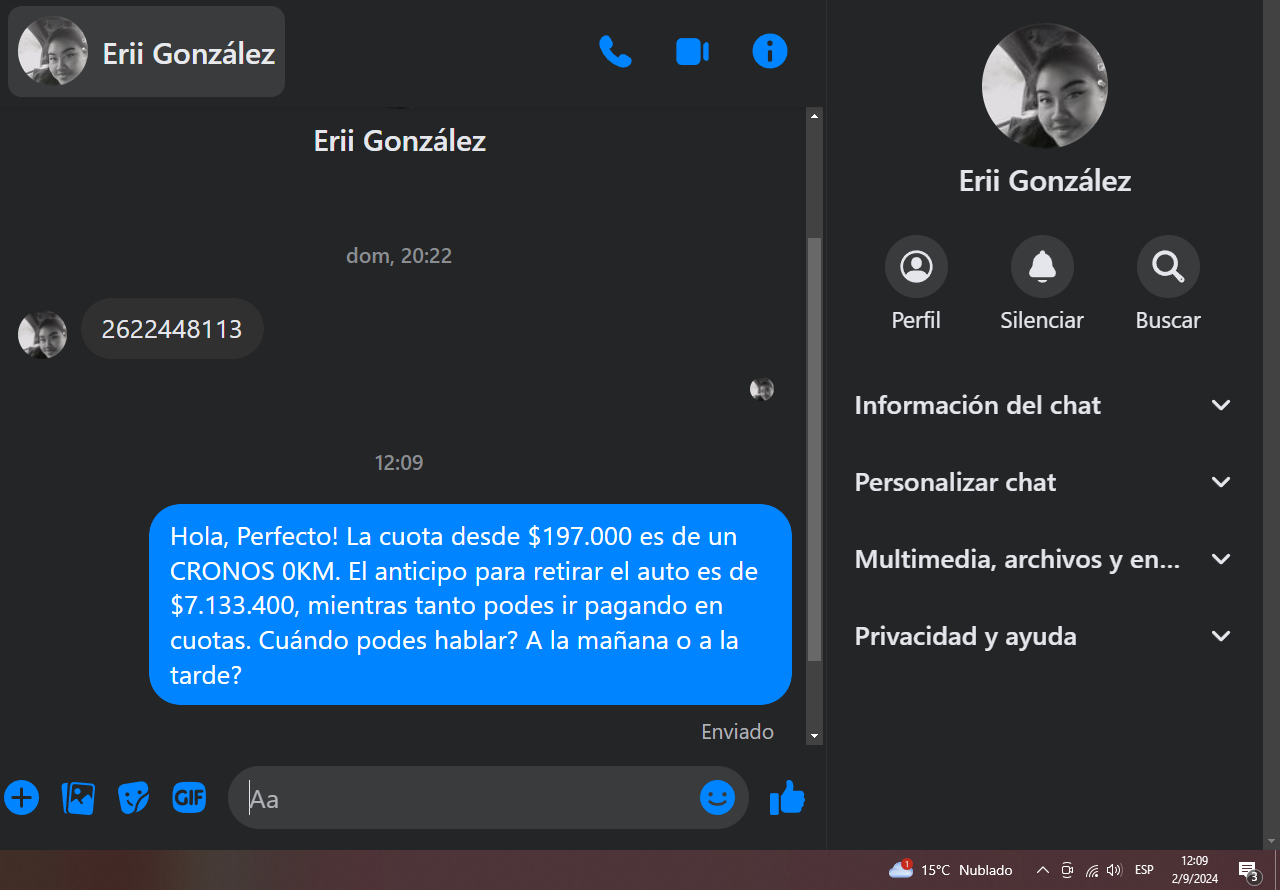The height and width of the screenshot is (890, 1280).
Task: Expand Multimedia, archivos y enlaces section
Action: [x=1043, y=559]
